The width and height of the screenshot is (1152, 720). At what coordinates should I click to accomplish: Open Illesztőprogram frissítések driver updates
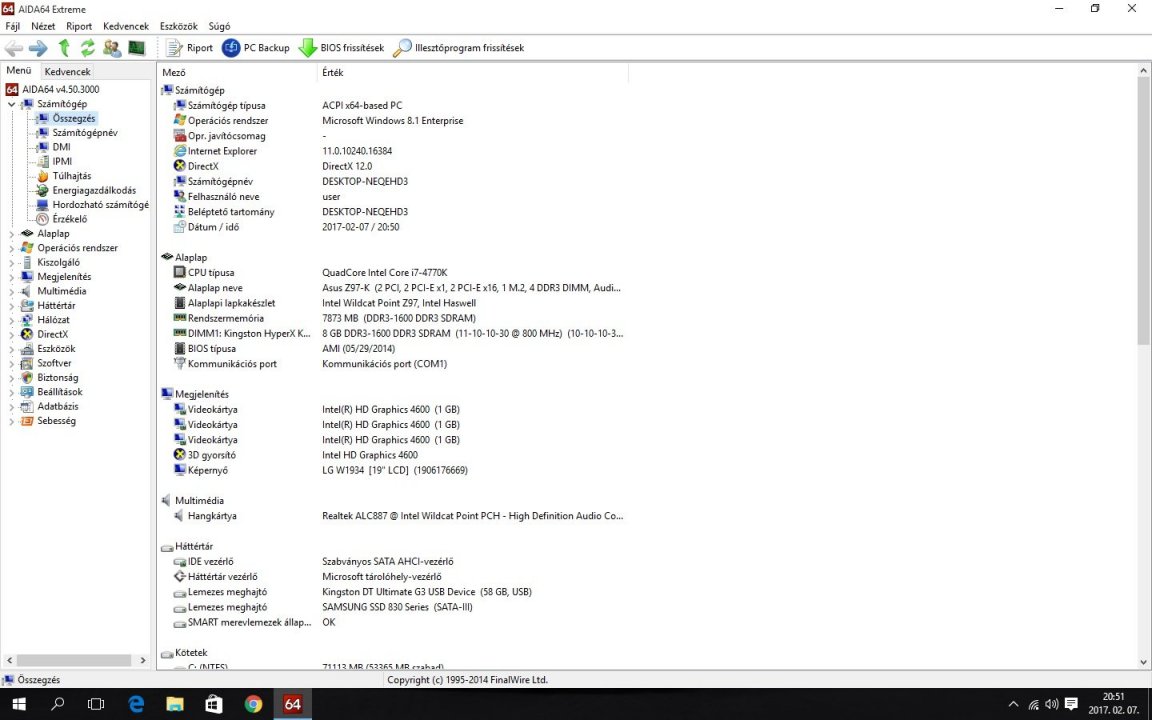458,48
